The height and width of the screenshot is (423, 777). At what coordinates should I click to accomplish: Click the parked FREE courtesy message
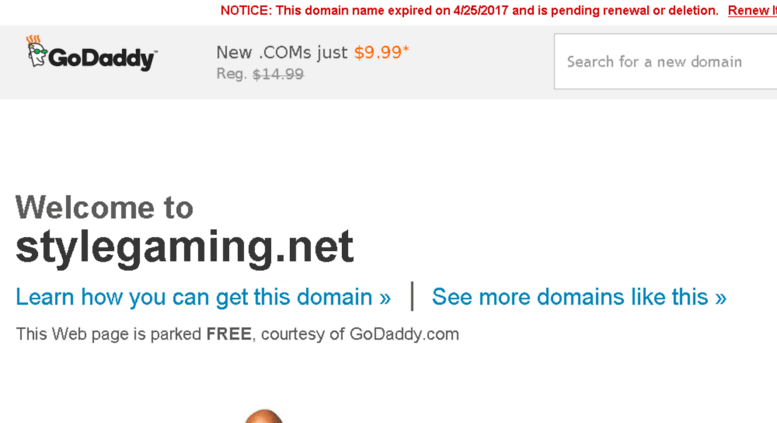pos(237,334)
